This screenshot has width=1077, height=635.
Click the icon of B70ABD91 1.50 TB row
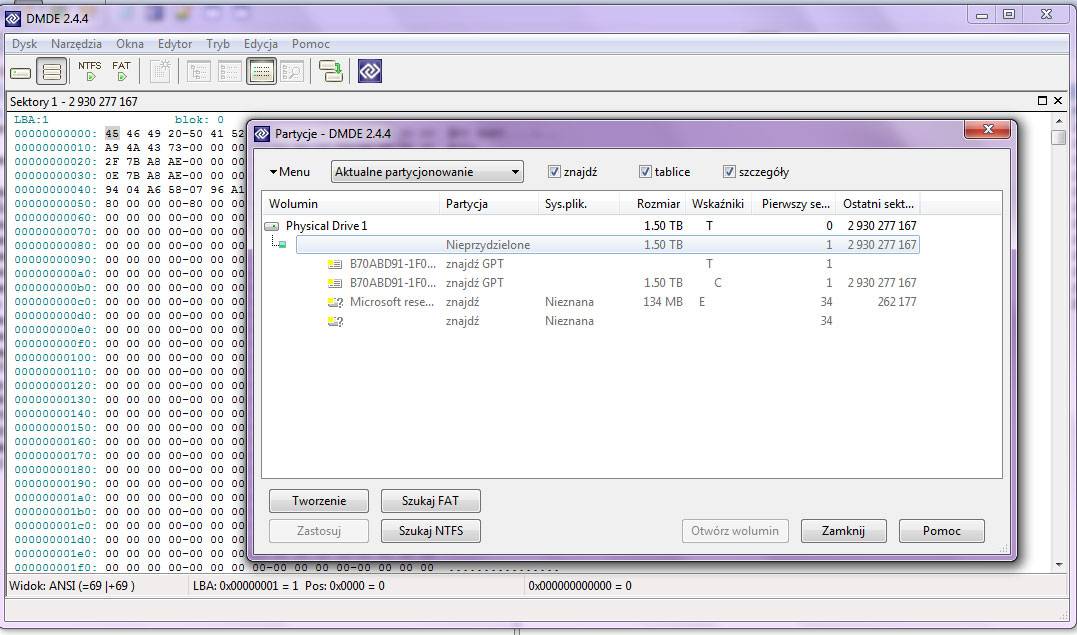coord(335,283)
